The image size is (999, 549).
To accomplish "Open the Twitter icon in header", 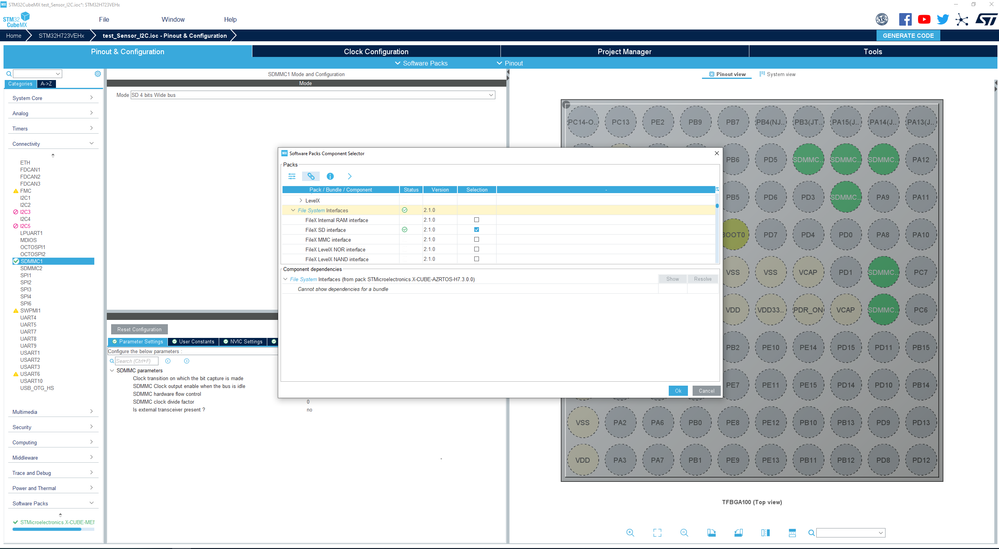I will pyautogui.click(x=943, y=19).
